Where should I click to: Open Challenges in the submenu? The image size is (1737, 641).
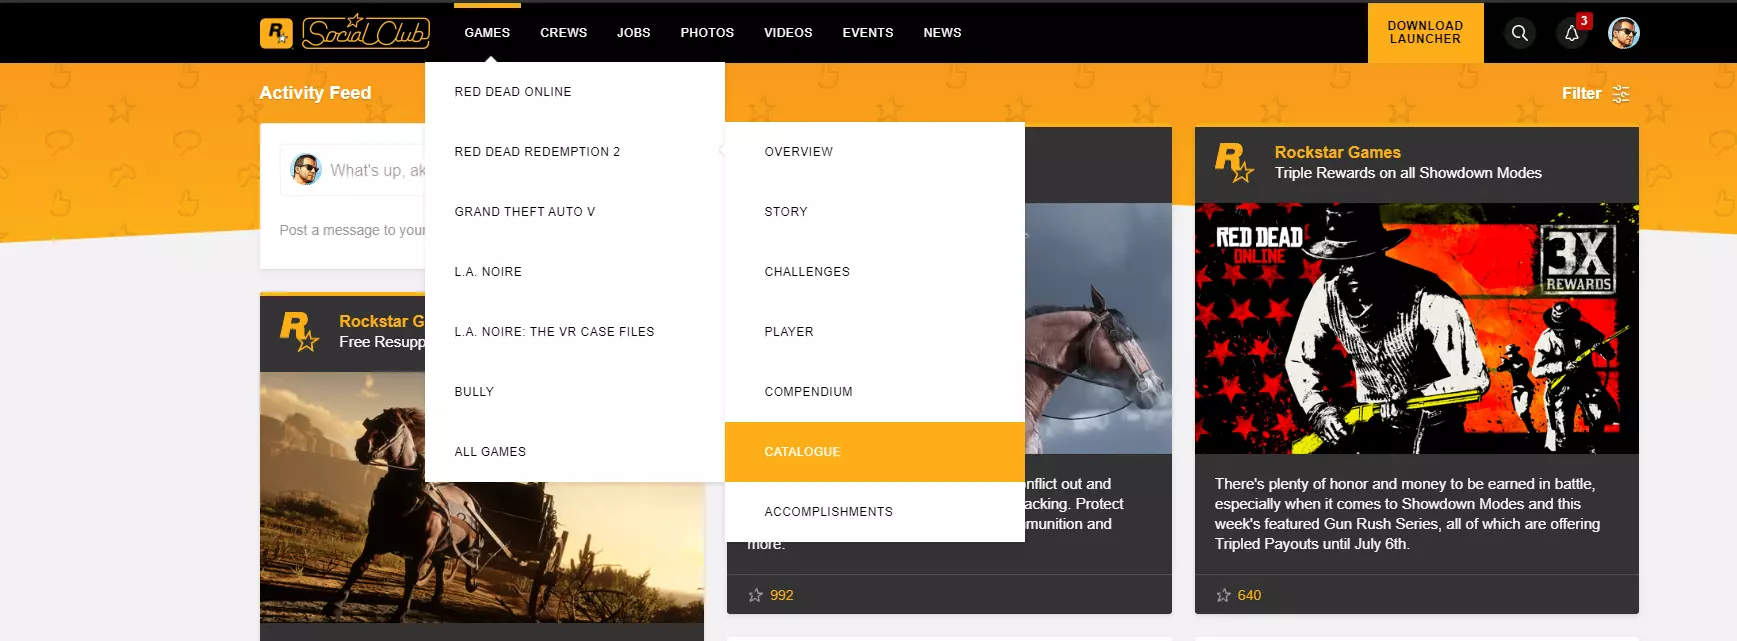coord(875,272)
